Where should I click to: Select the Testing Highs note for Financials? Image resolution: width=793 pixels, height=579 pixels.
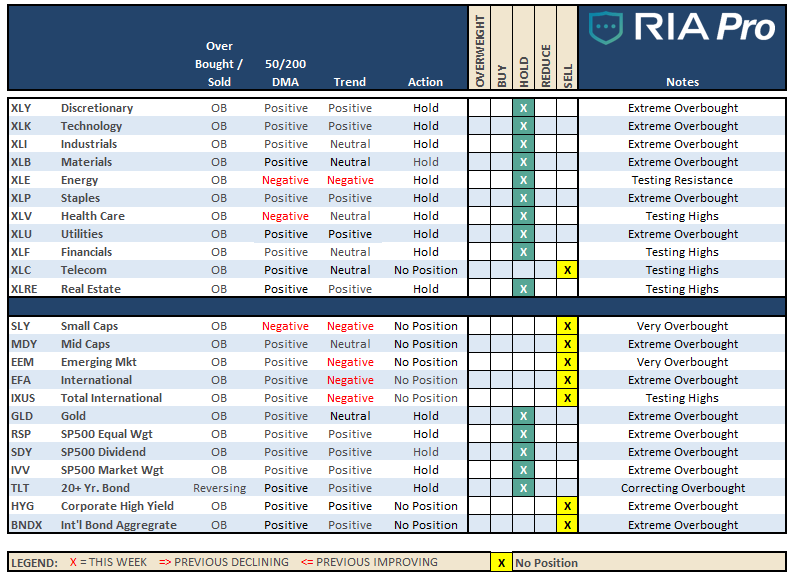[x=682, y=252]
